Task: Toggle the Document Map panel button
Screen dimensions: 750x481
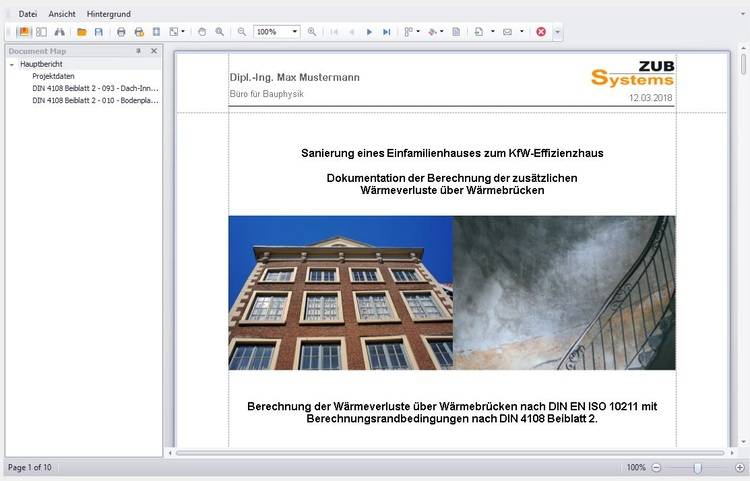Action: (x=25, y=32)
